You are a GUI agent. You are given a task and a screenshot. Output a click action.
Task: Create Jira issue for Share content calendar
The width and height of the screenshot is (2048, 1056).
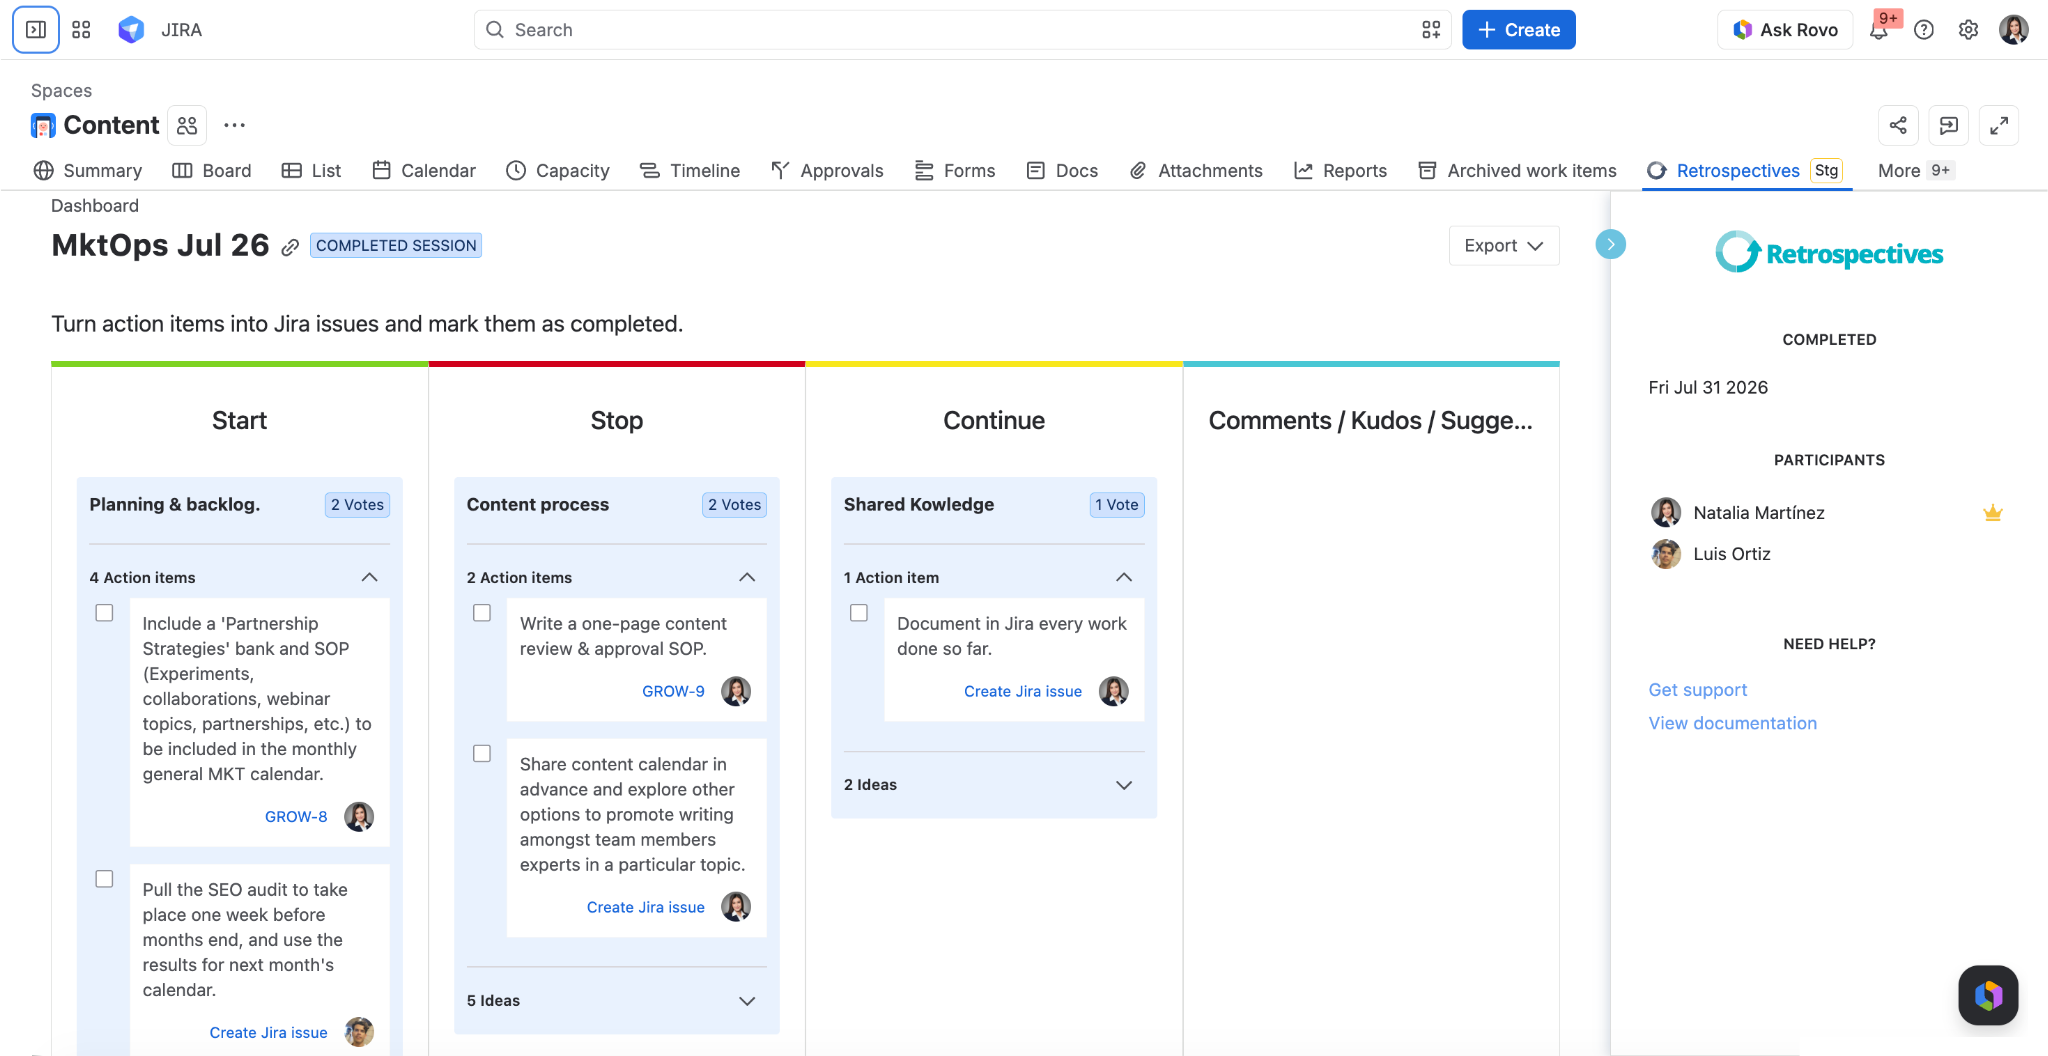tap(646, 908)
